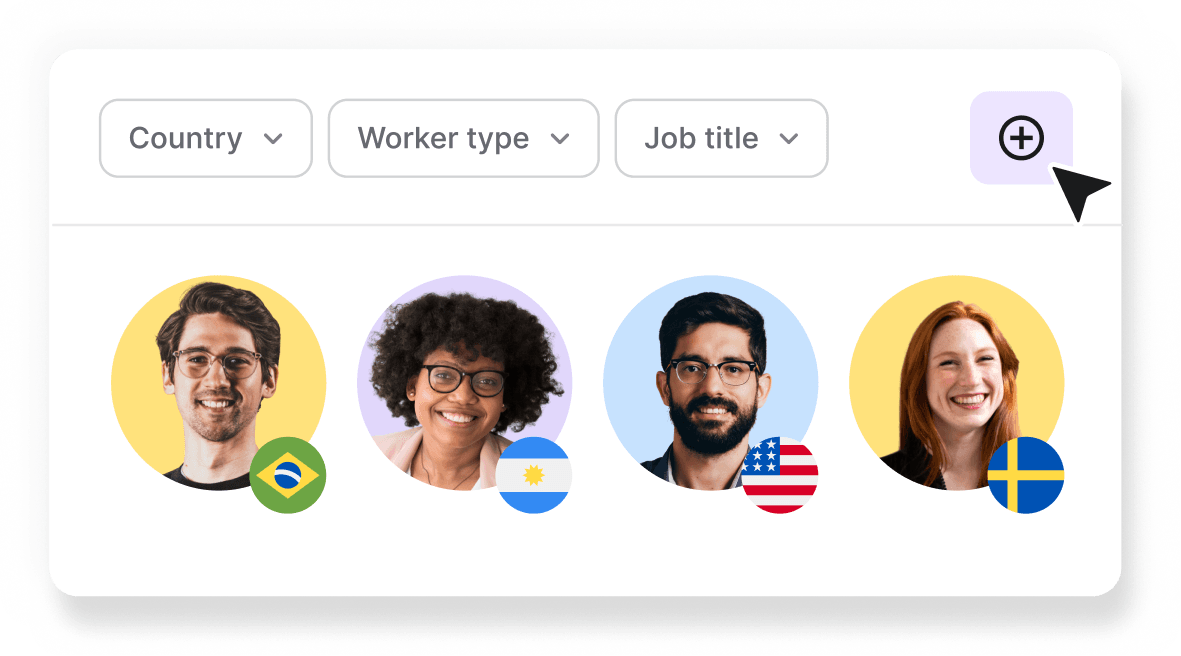Click the Country label text

(x=185, y=139)
